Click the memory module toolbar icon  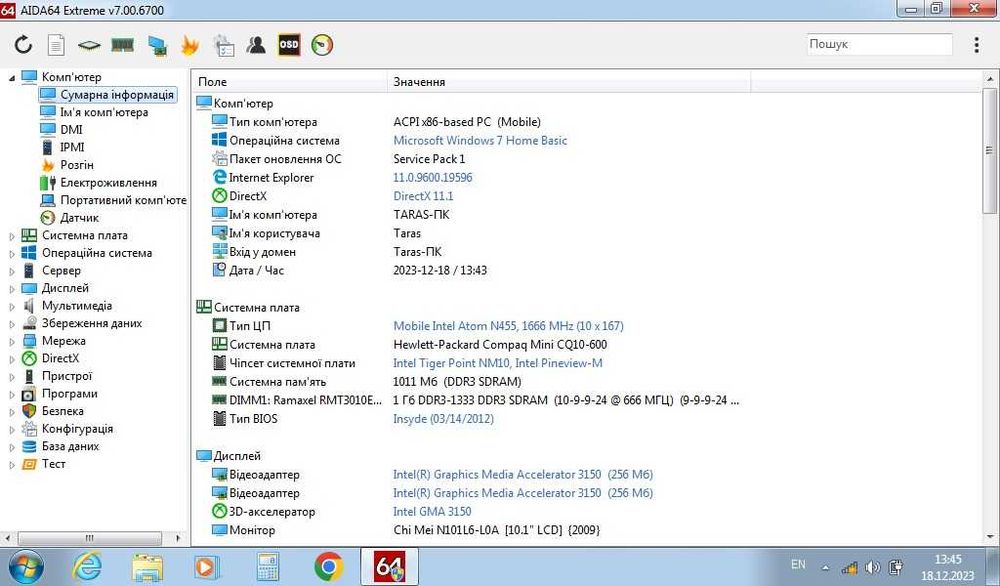pyautogui.click(x=122, y=45)
